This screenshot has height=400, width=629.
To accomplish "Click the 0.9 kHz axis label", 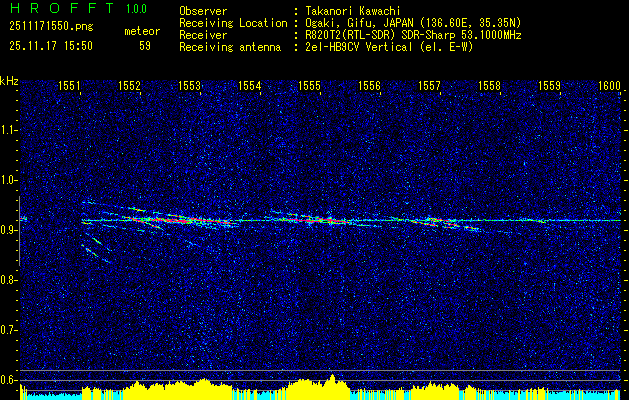I will pyautogui.click(x=7, y=230).
